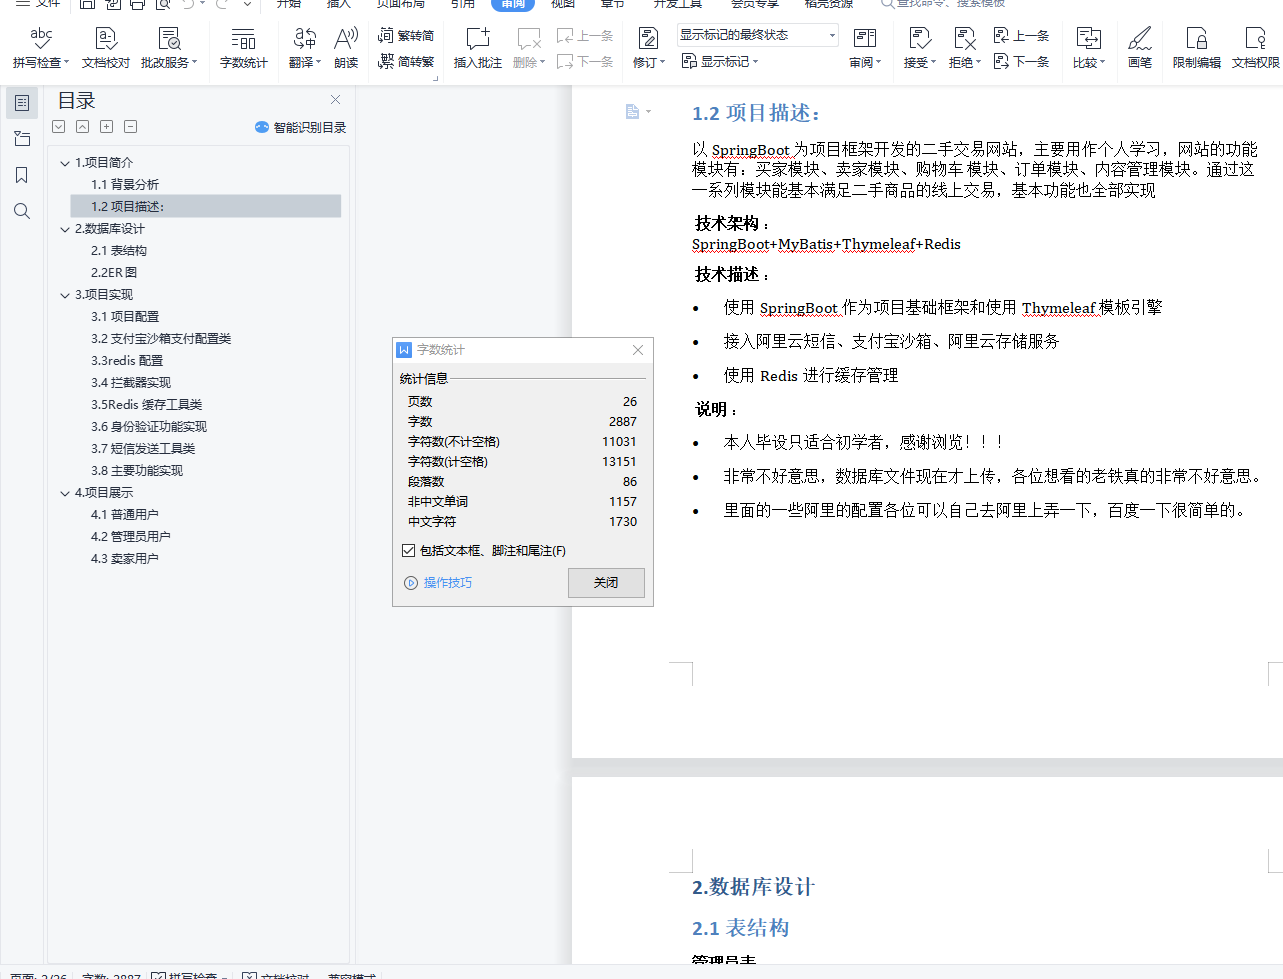The height and width of the screenshot is (979, 1283).
Task: Jump to 2.2ER 图 in outline
Action: coord(114,273)
